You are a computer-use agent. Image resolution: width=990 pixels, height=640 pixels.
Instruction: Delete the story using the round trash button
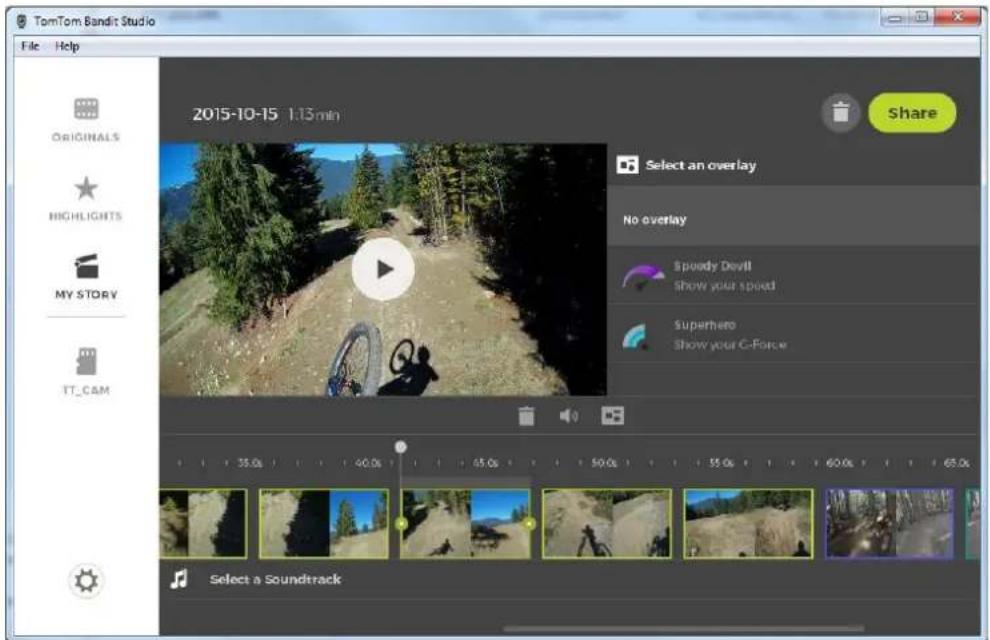click(x=840, y=113)
